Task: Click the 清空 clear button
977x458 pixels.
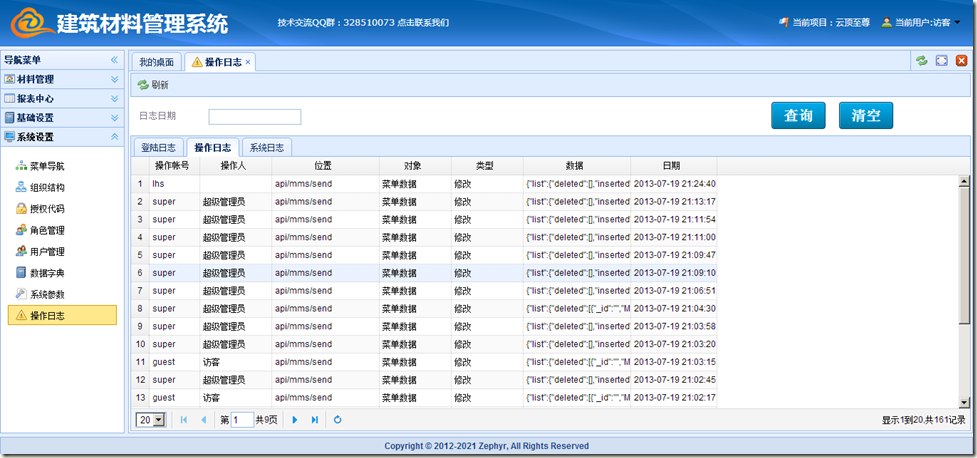Action: (865, 116)
